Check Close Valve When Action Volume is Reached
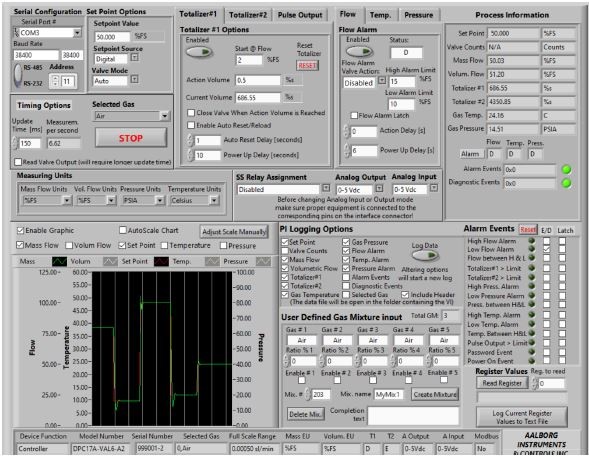 [x=191, y=113]
